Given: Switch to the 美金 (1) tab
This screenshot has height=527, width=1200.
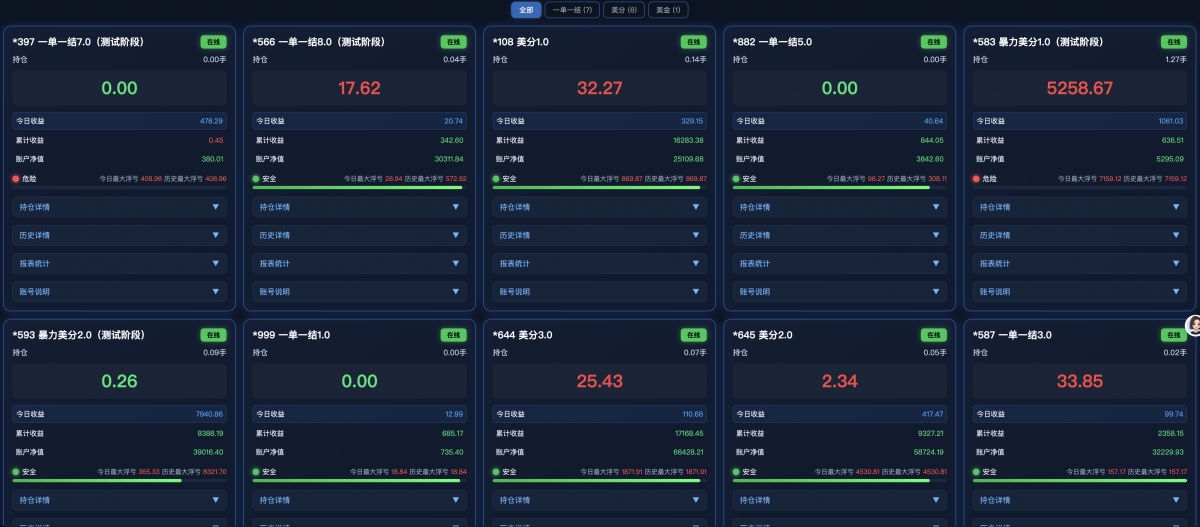Looking at the screenshot, I should click(668, 10).
